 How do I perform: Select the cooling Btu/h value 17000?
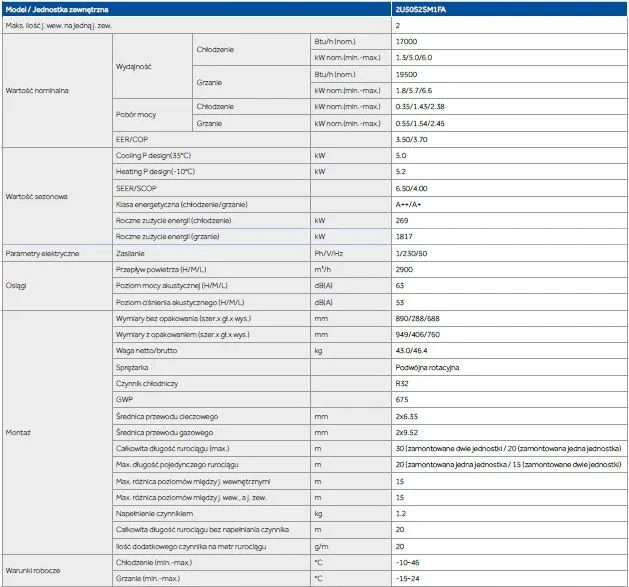click(x=406, y=42)
